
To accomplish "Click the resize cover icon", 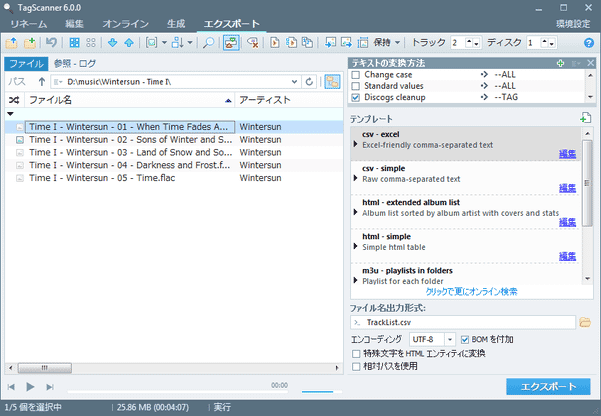I will coord(363,43).
